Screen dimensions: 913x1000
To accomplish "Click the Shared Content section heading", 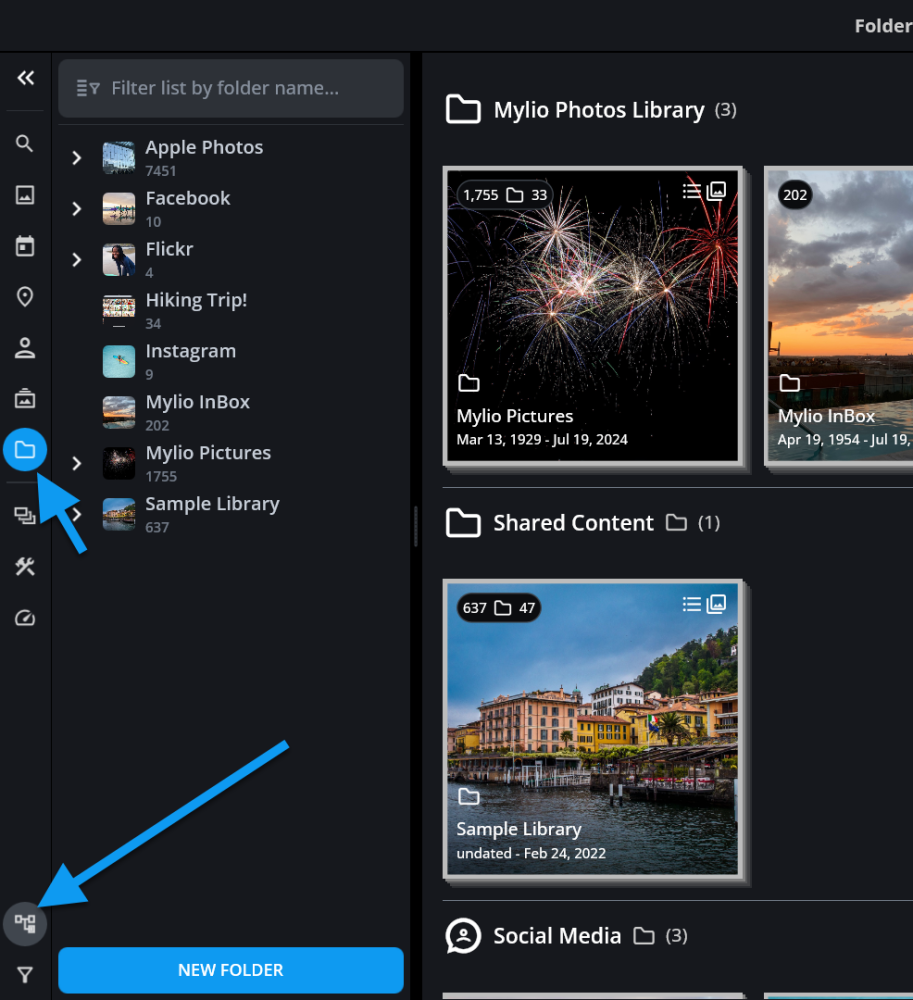I will tap(573, 523).
